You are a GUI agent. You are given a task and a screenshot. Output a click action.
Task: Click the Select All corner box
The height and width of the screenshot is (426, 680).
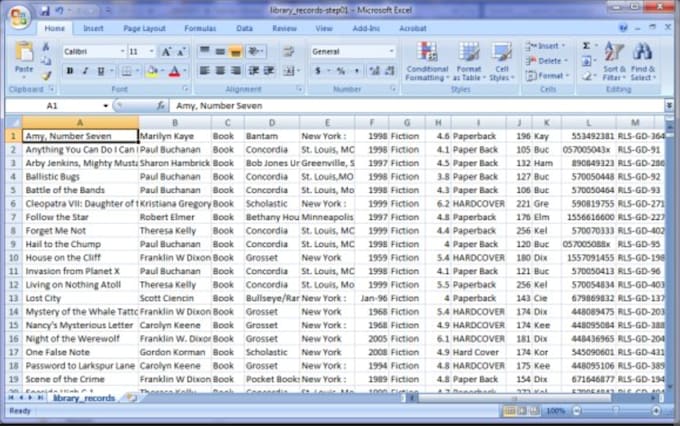(x=13, y=123)
